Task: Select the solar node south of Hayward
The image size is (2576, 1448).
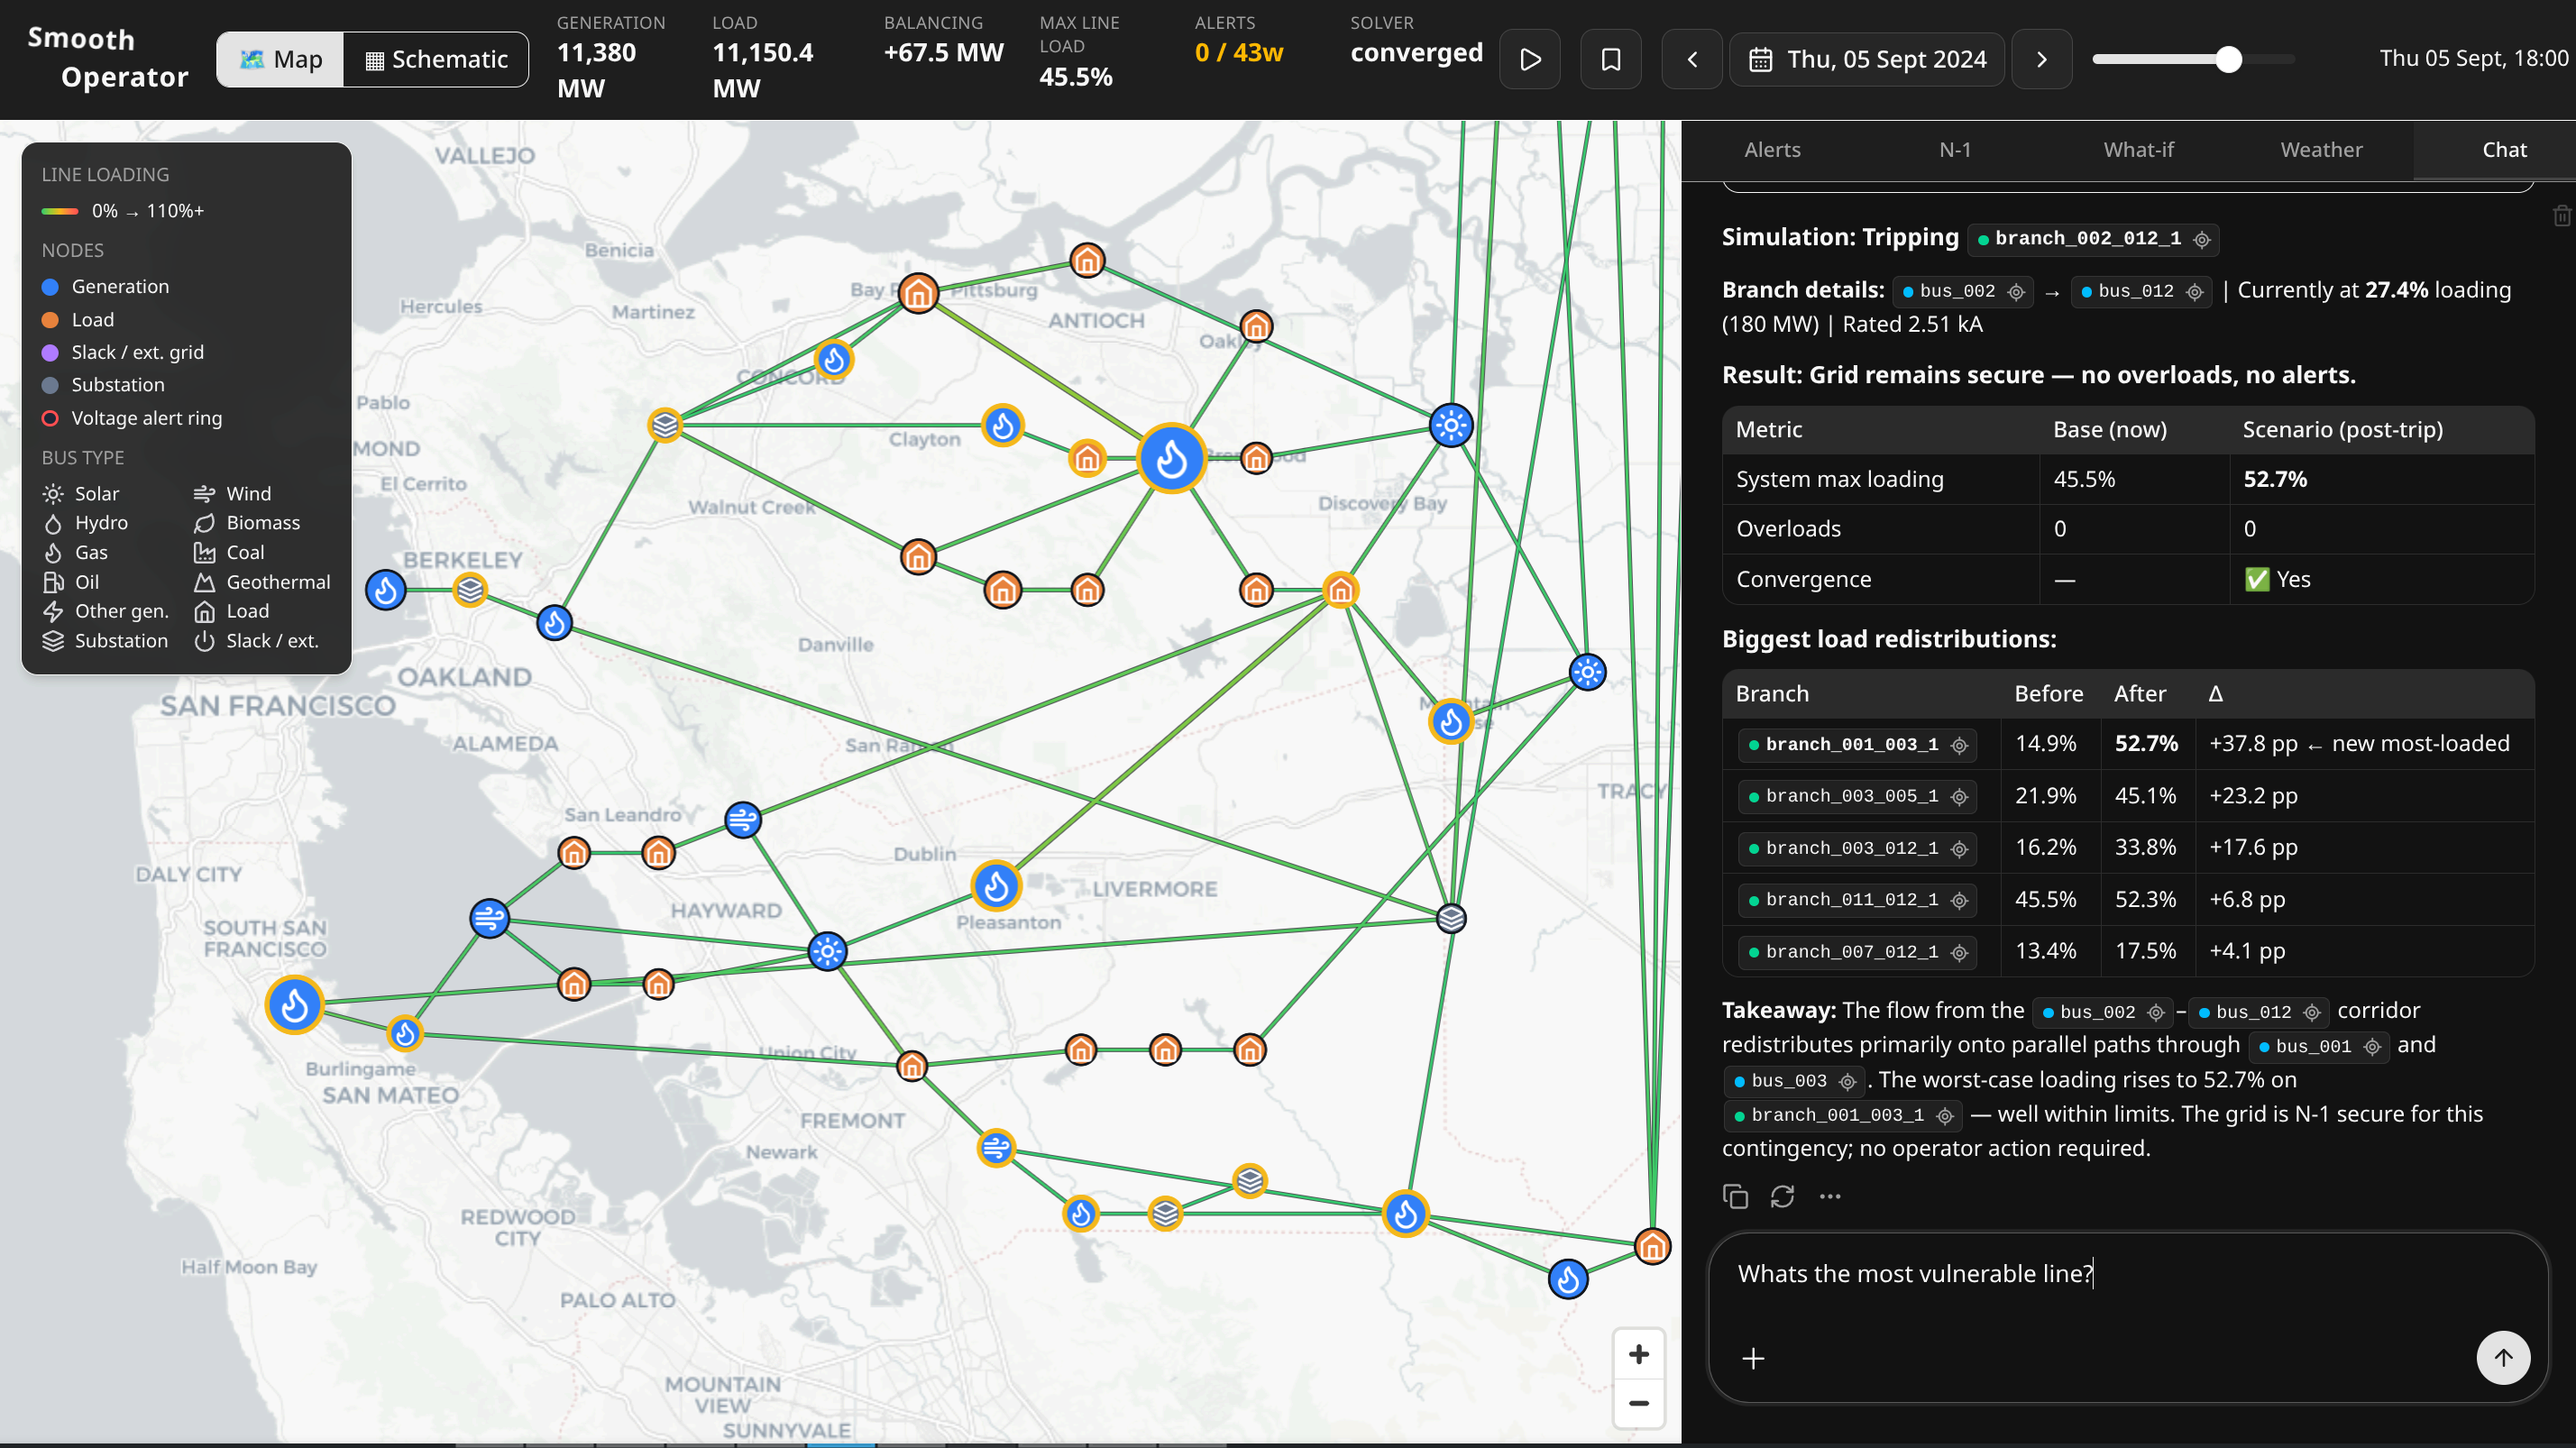Action: pos(827,951)
